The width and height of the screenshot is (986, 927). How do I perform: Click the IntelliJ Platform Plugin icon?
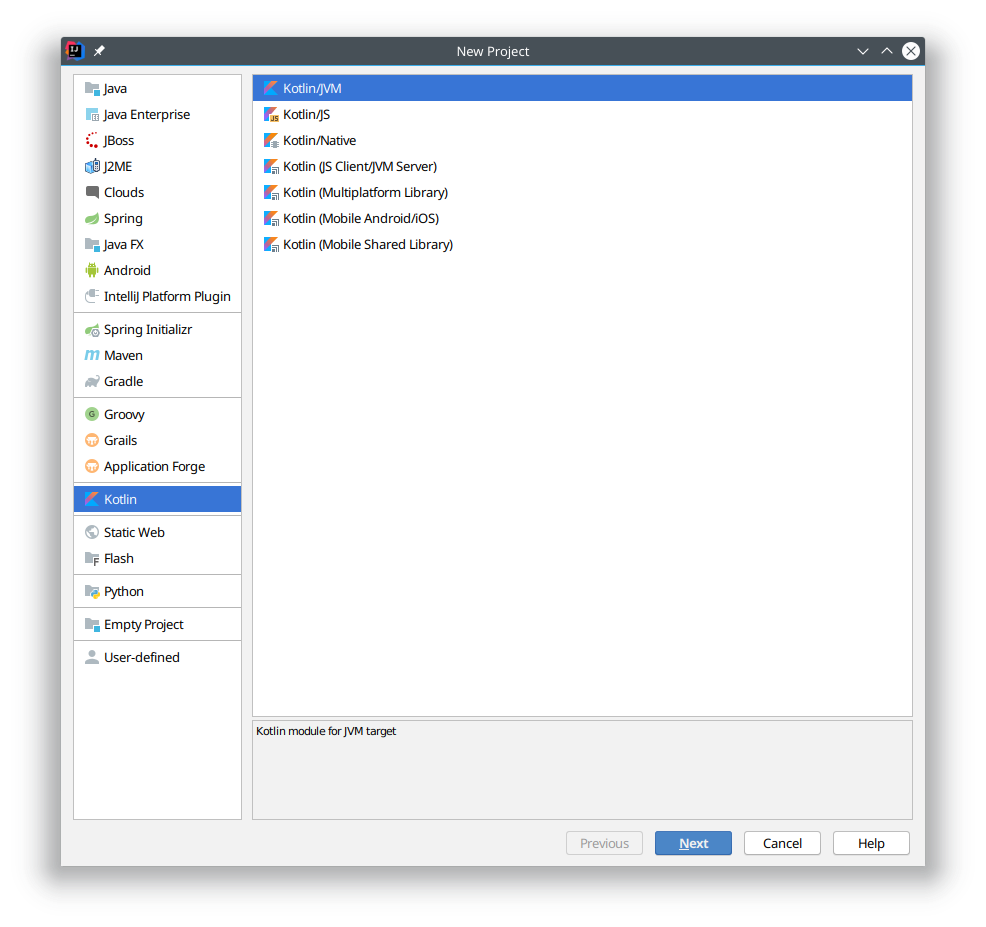point(92,296)
